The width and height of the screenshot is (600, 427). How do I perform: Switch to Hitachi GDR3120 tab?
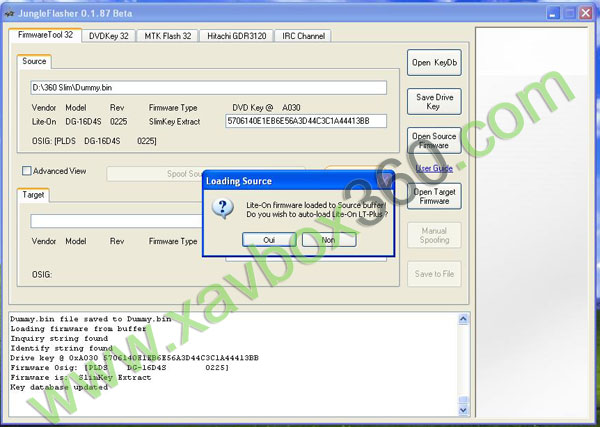pos(236,36)
